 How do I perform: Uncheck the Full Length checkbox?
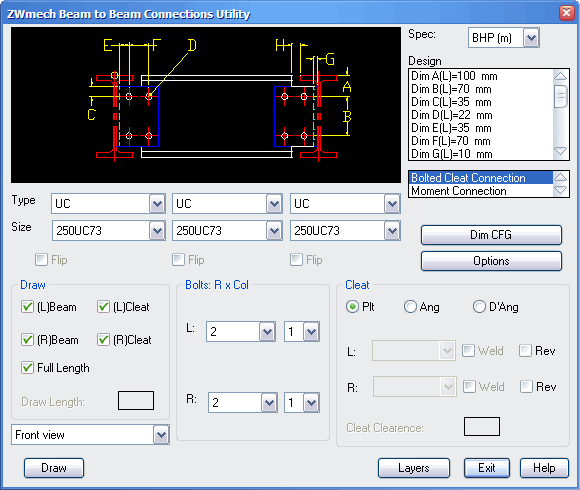tap(27, 368)
